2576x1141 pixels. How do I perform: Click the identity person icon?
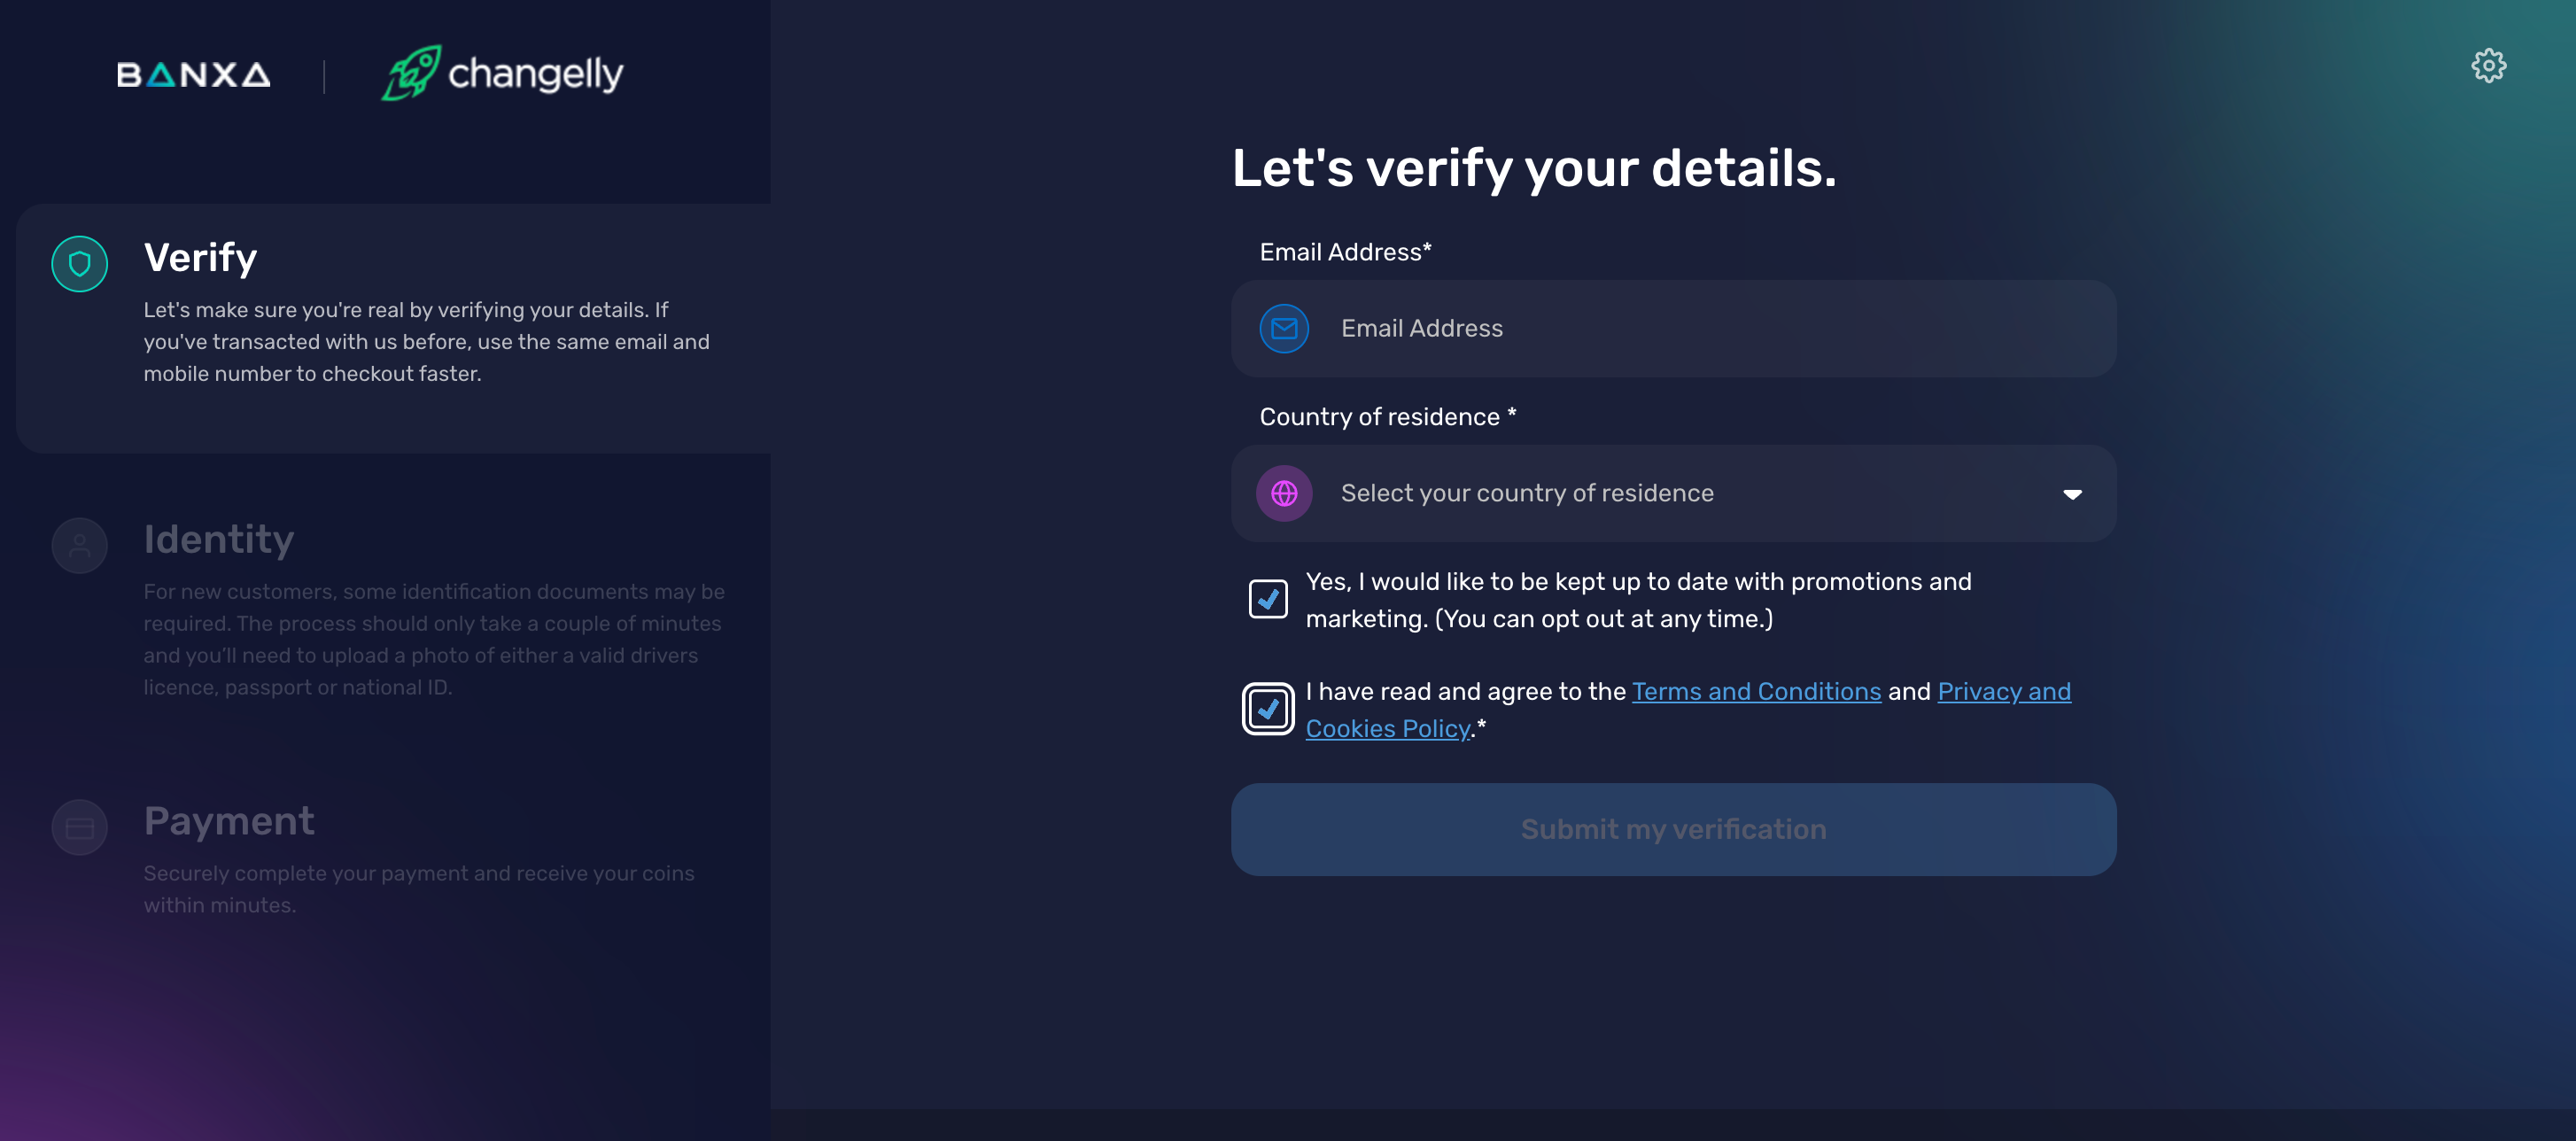click(x=79, y=546)
